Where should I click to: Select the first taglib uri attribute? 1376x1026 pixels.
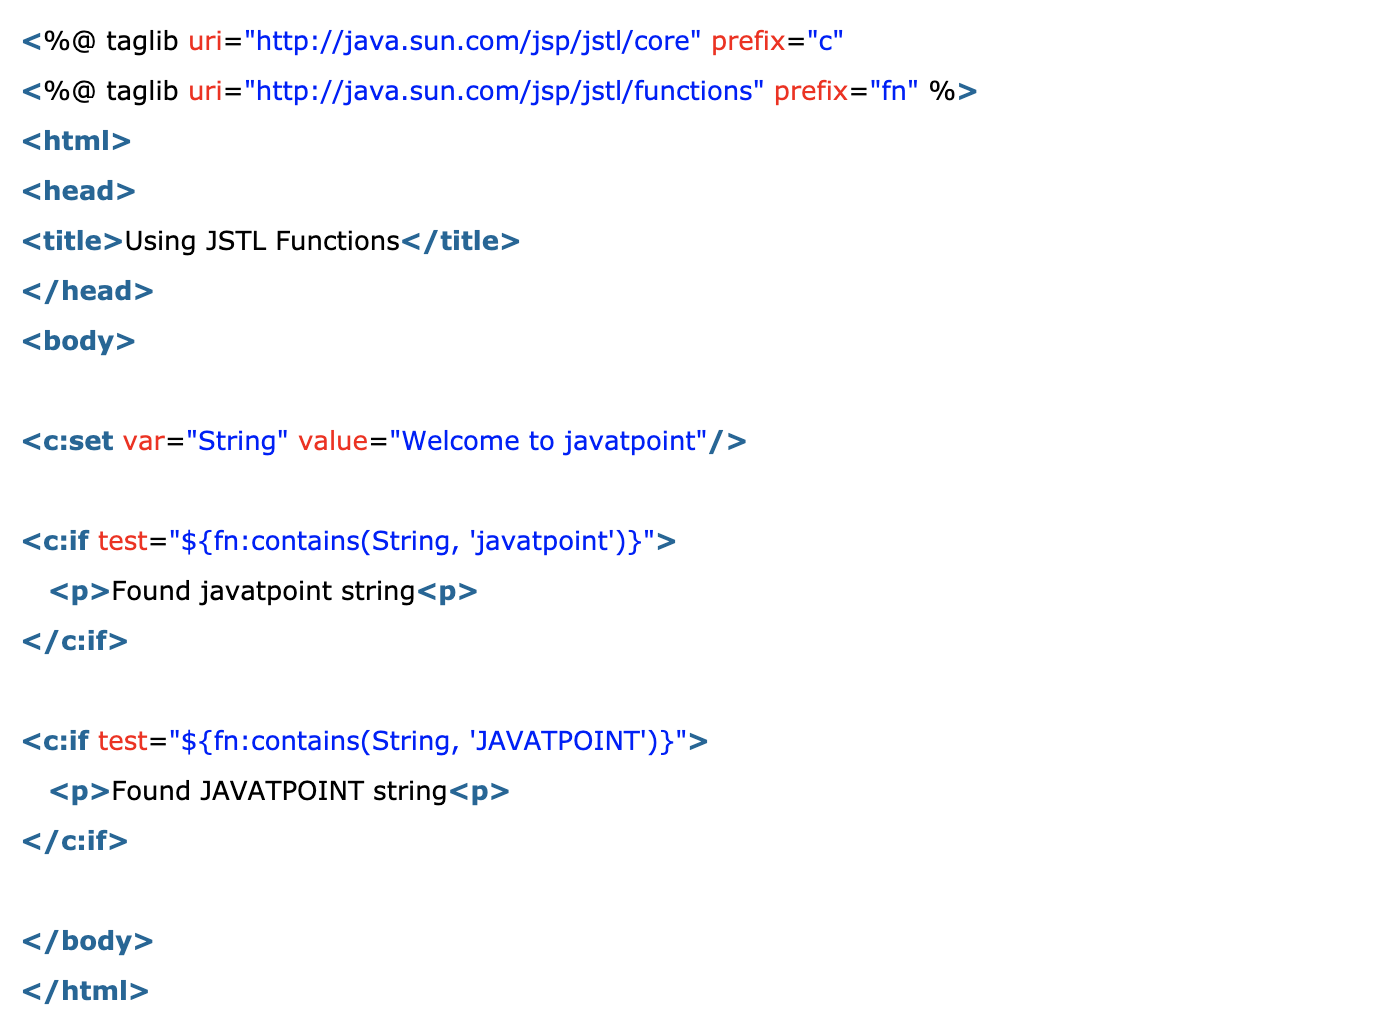click(x=205, y=41)
